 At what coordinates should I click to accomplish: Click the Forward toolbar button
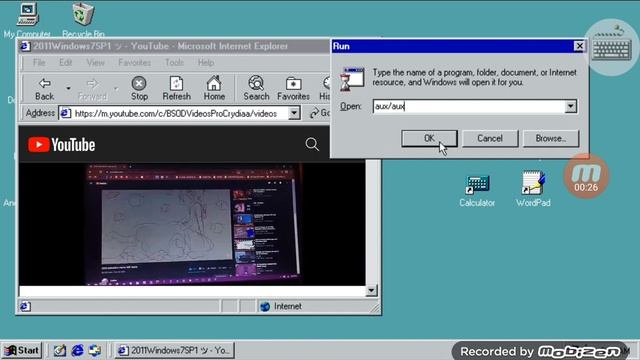point(92,89)
